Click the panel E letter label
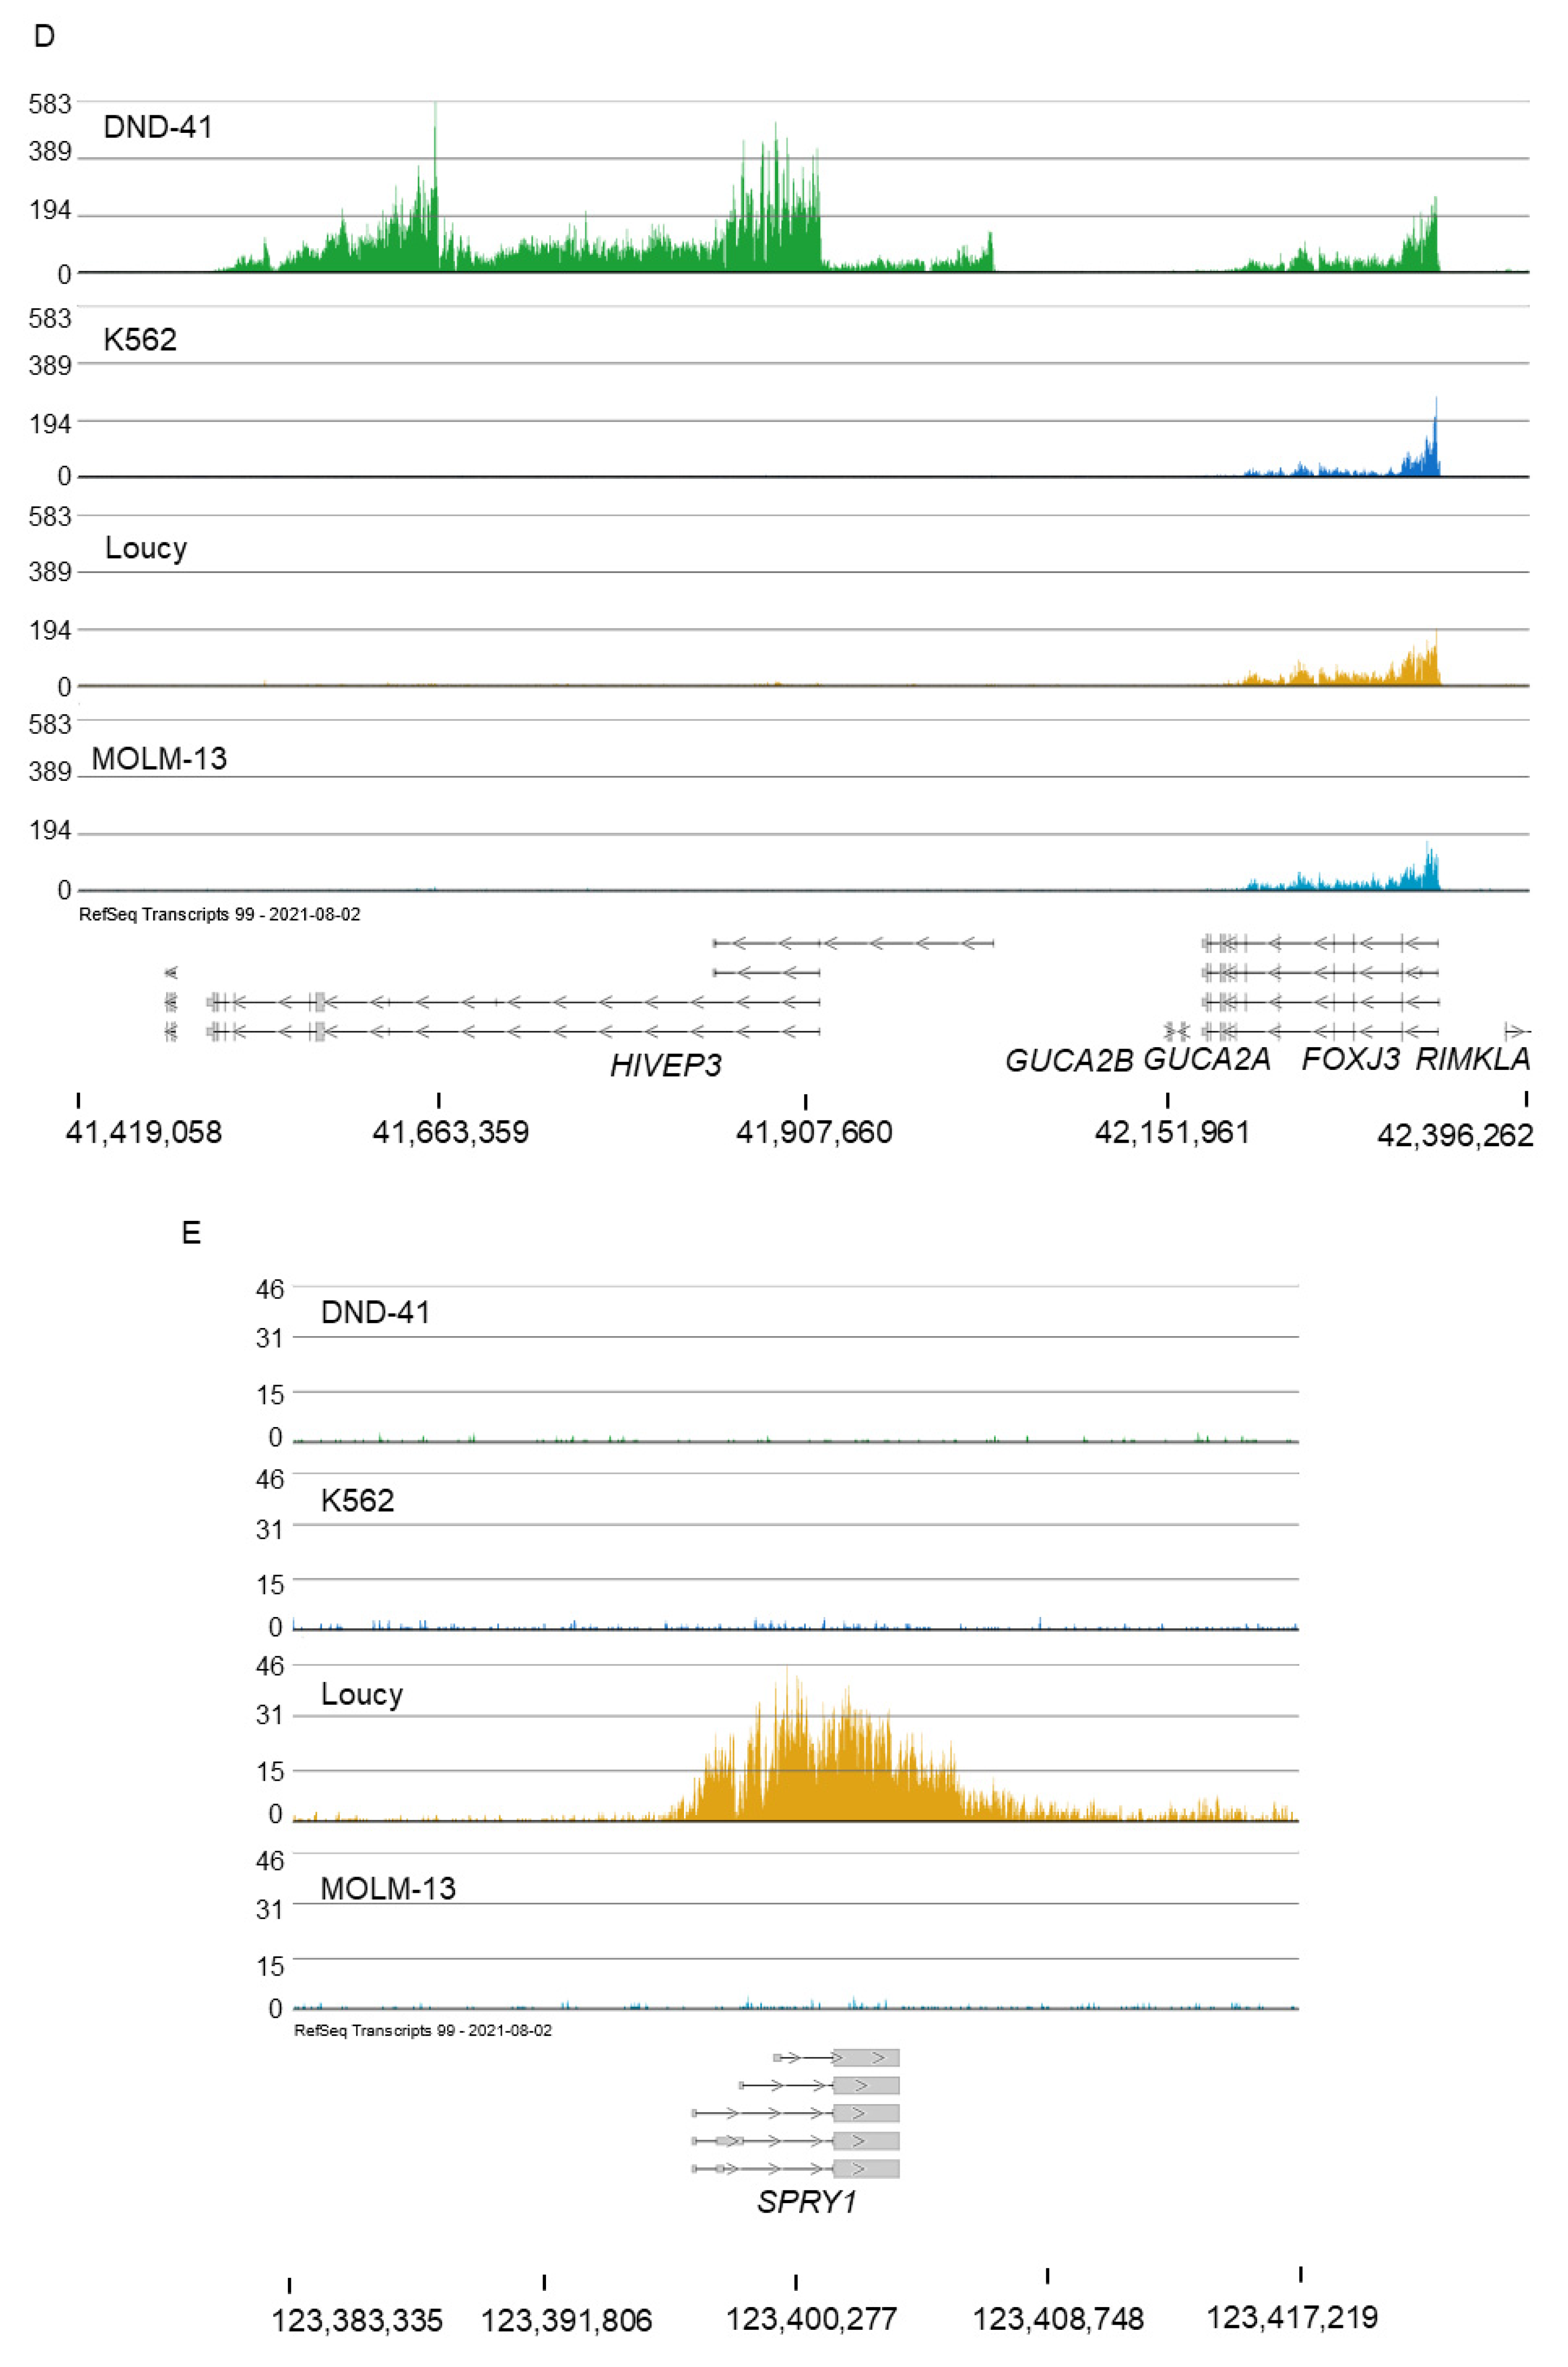The image size is (1568, 2367). 191,1232
